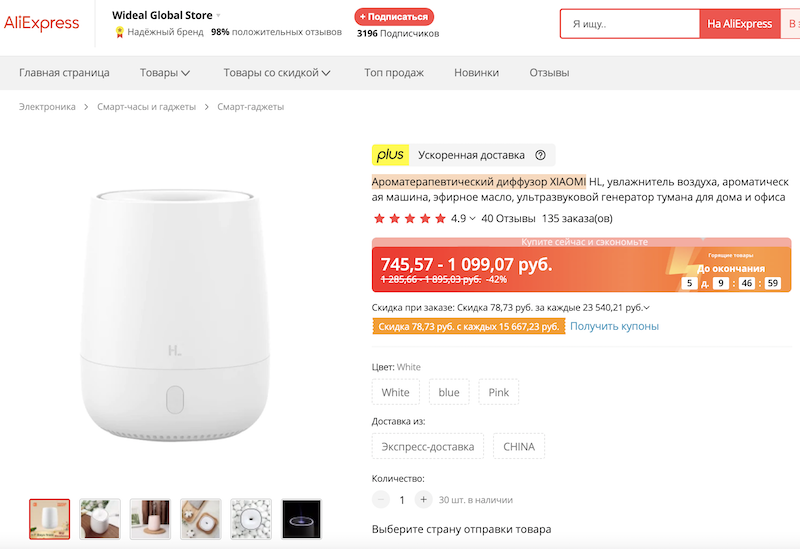Expand Товары со скидкой dropdown

276,72
